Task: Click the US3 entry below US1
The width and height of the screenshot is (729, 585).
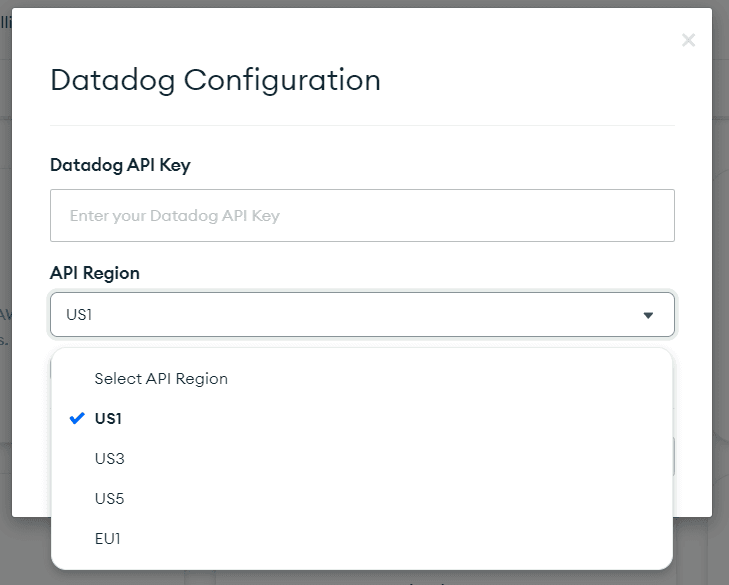Action: pos(109,459)
